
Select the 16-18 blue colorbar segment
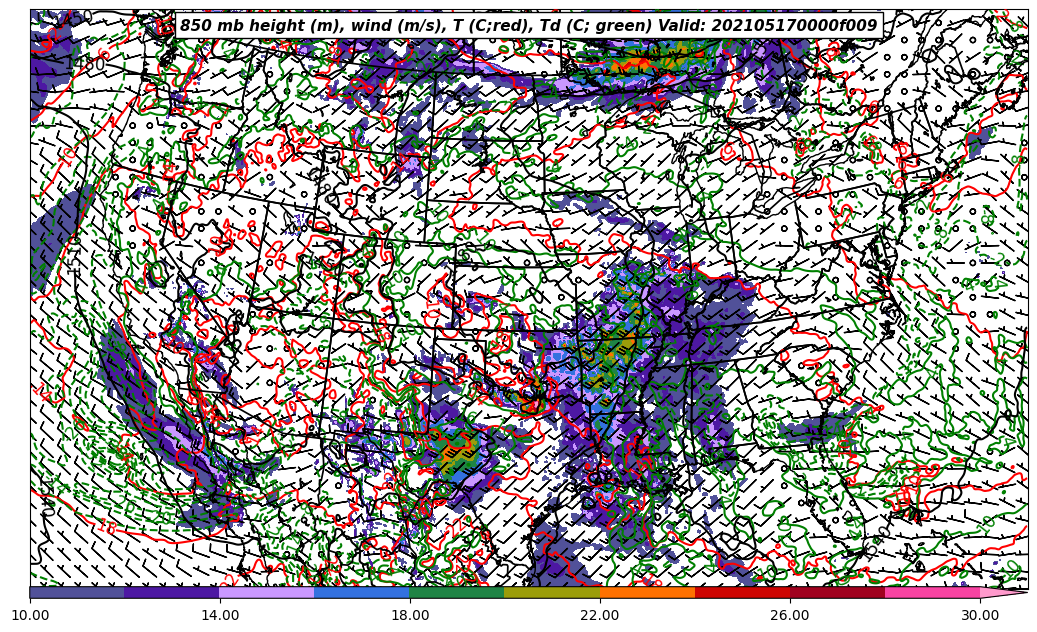click(x=362, y=592)
